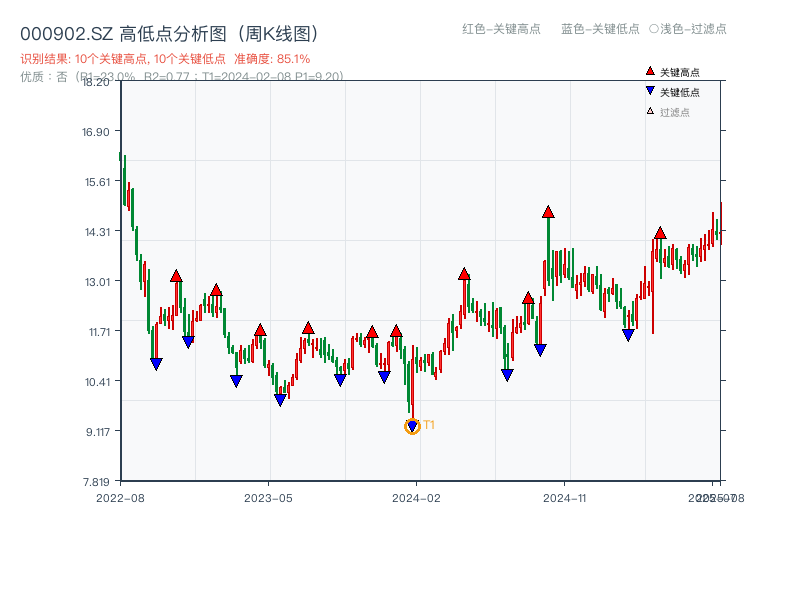This screenshot has width=800, height=600.
Task: Toggle the 关键高点 legend label
Action: tap(680, 72)
